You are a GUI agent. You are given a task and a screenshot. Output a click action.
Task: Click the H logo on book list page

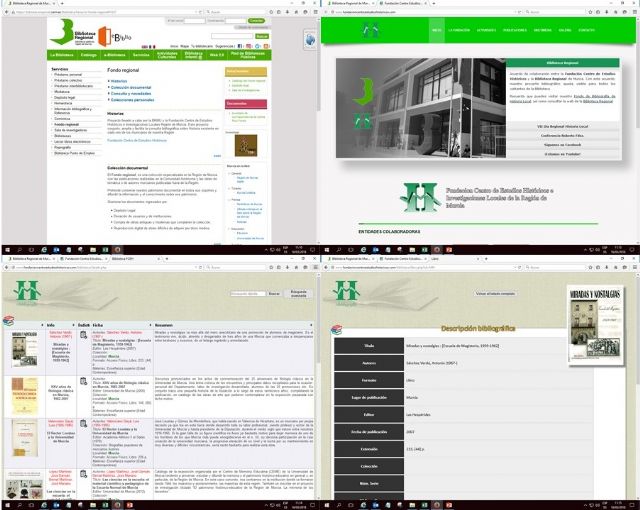coord(27,293)
